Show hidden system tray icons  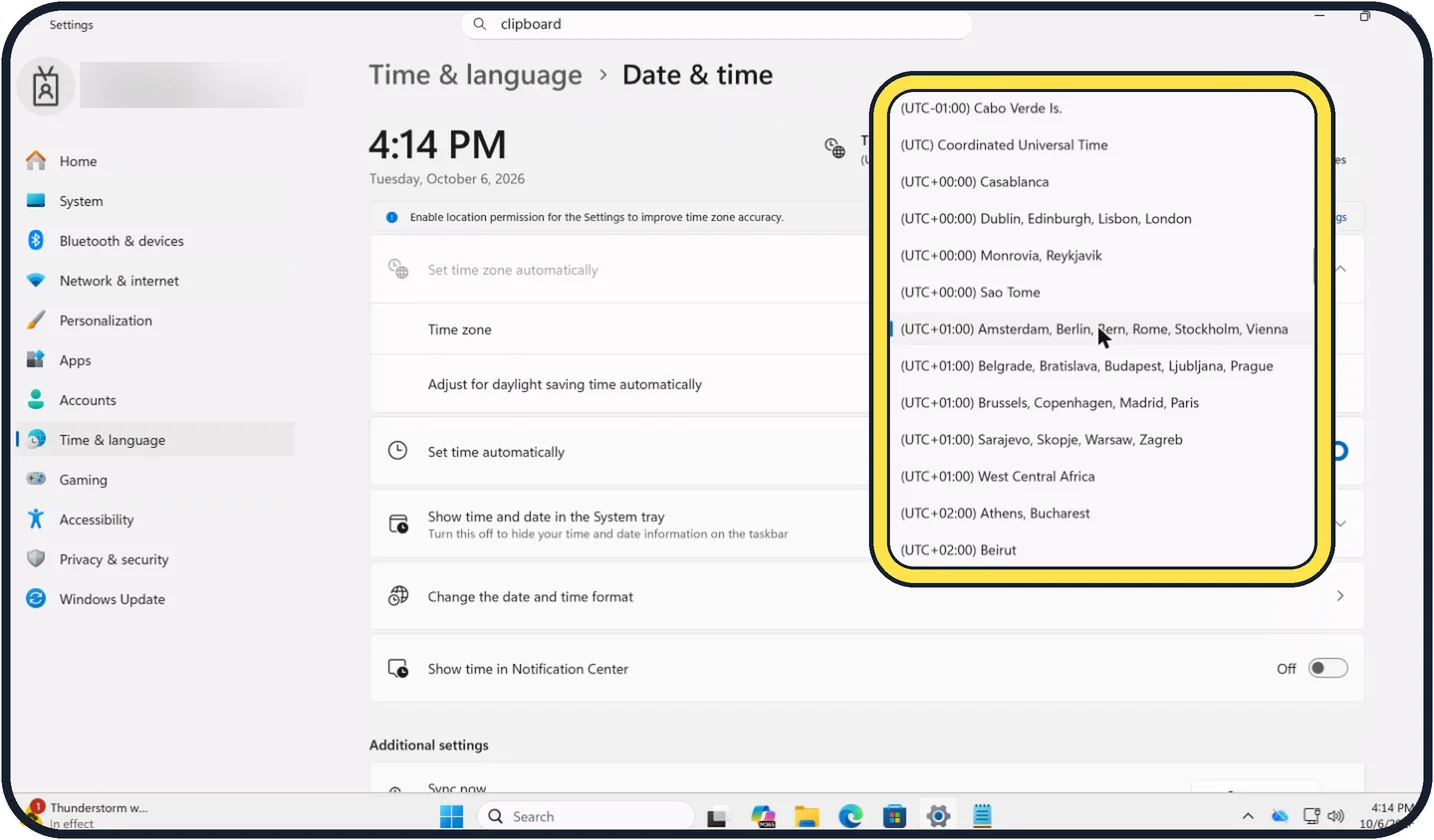1248,816
